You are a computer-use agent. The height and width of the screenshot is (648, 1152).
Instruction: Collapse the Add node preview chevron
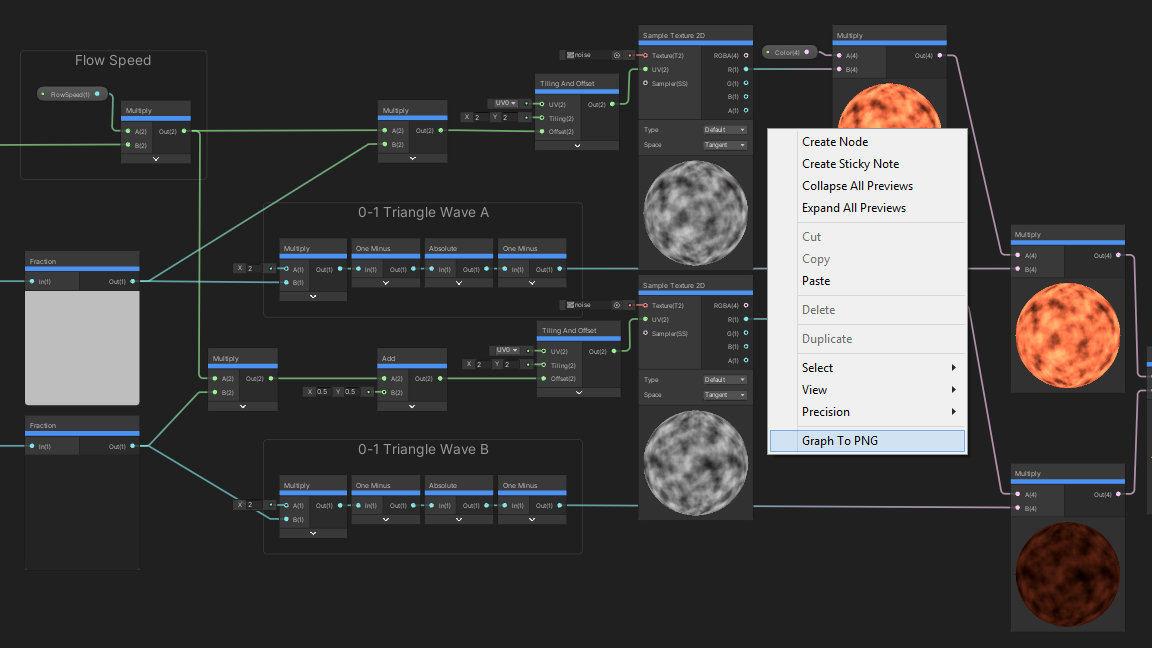pos(412,406)
